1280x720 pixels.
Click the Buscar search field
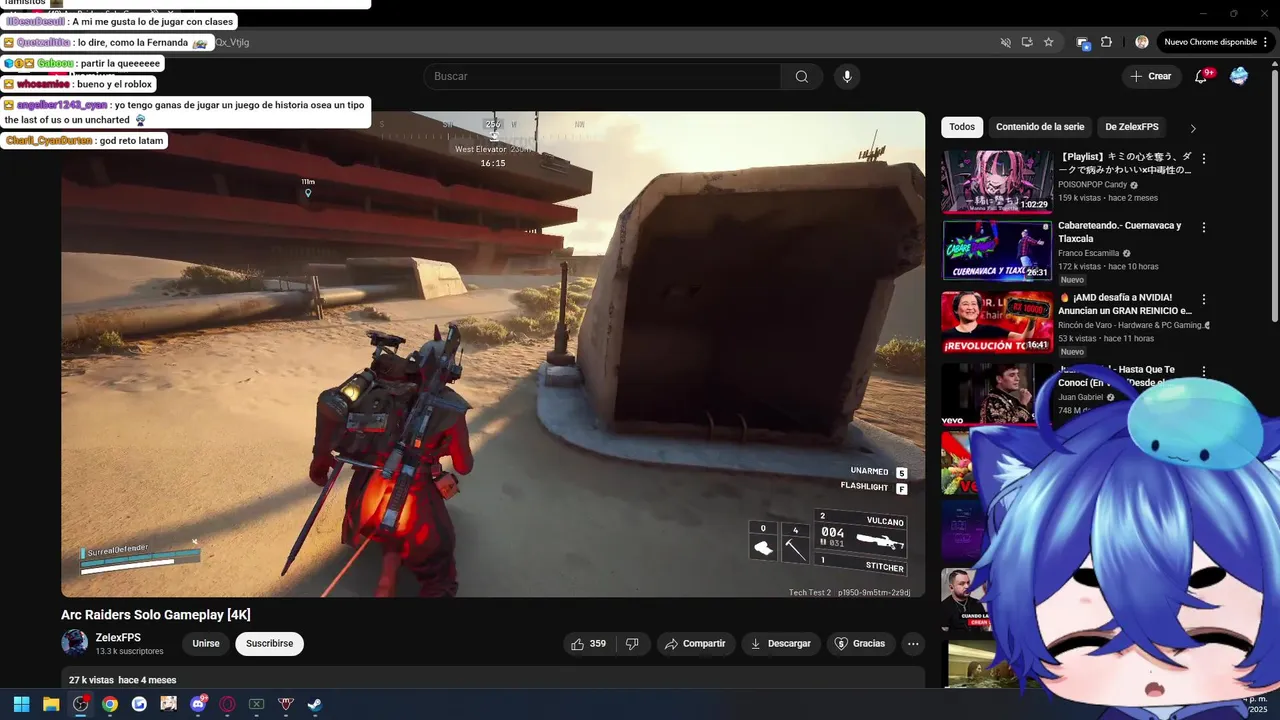pos(602,77)
